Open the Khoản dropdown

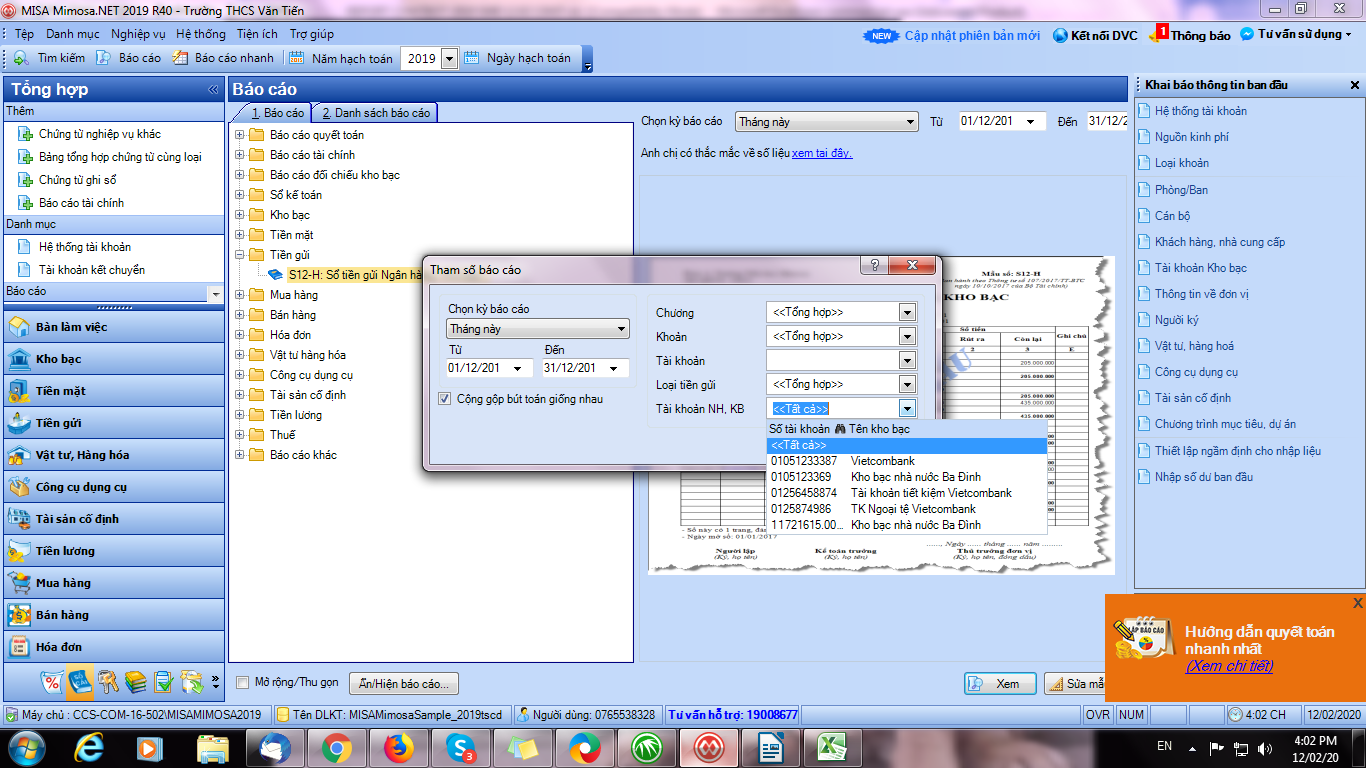[907, 336]
